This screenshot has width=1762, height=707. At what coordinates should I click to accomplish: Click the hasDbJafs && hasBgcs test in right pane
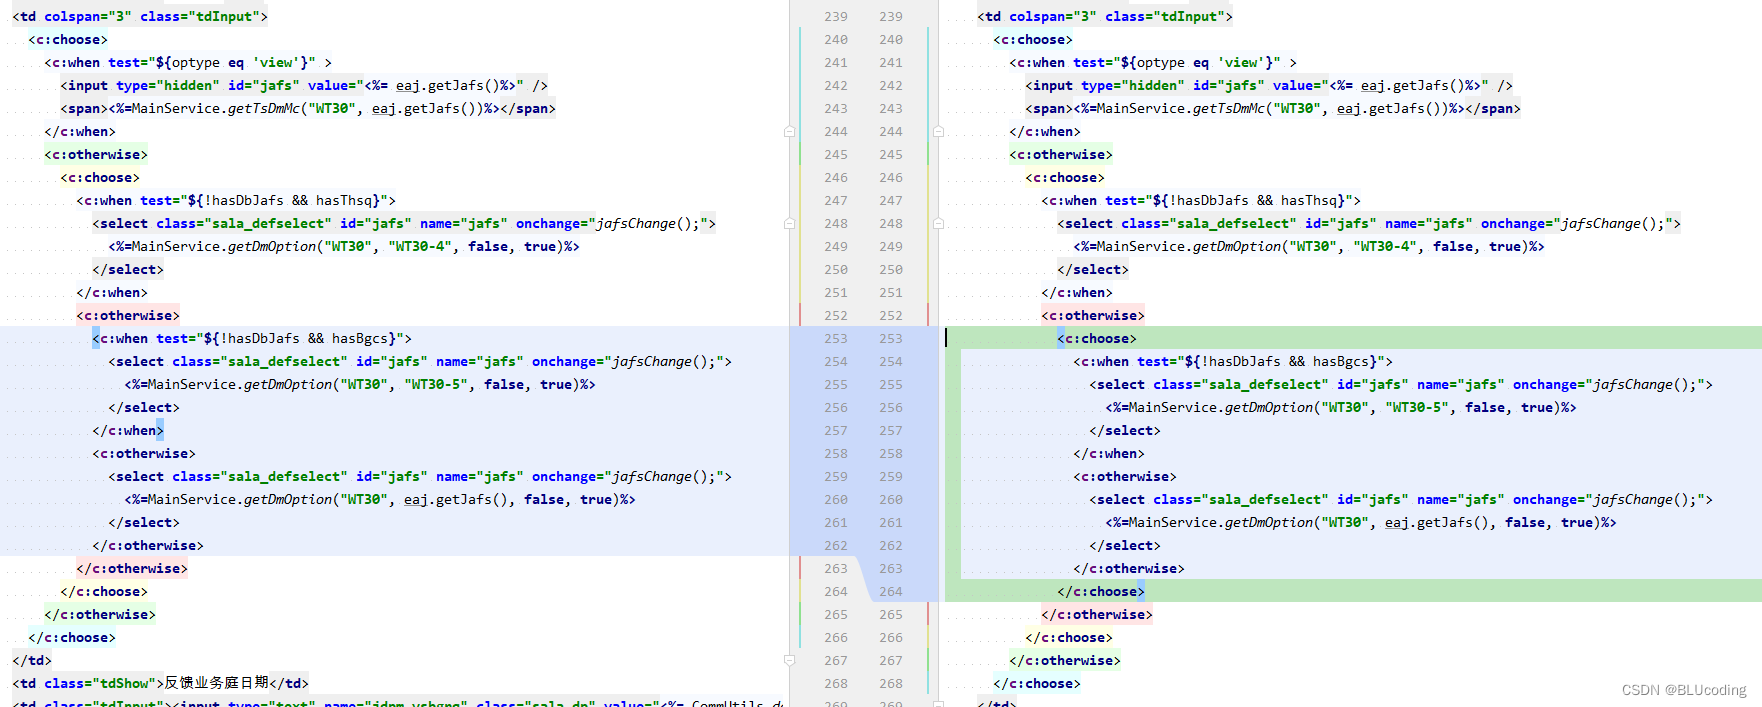tap(1233, 361)
